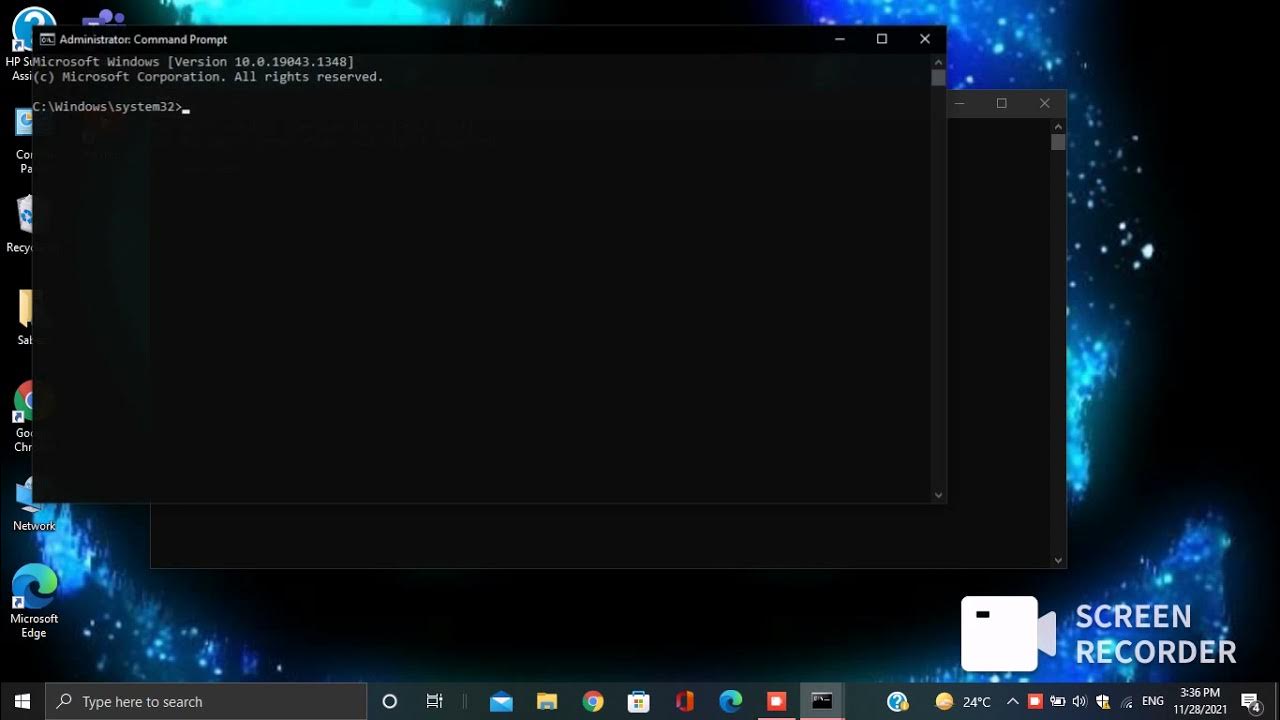Viewport: 1280px width, 720px height.
Task: Open the battery power tray icon
Action: pyautogui.click(x=1058, y=702)
